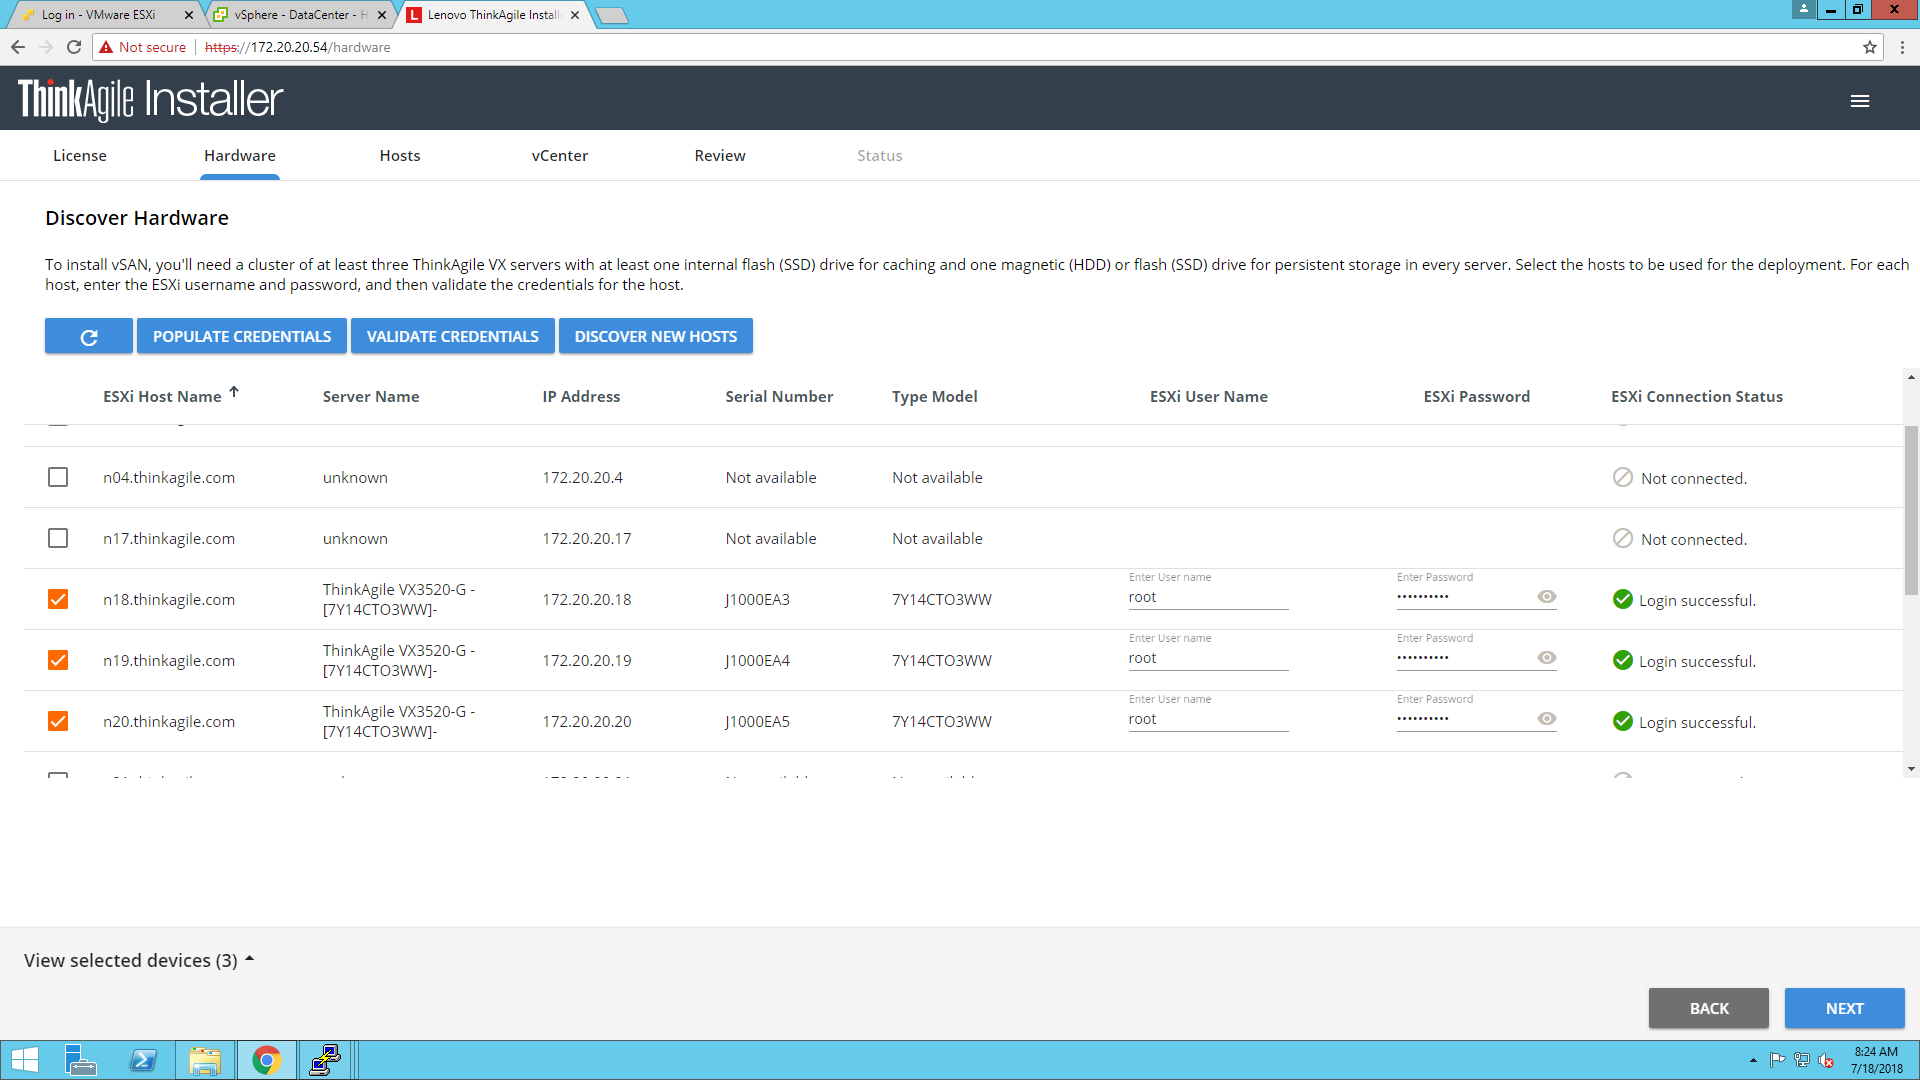
Task: Check the n04.thinkagile.com host checkbox
Action: 58,478
